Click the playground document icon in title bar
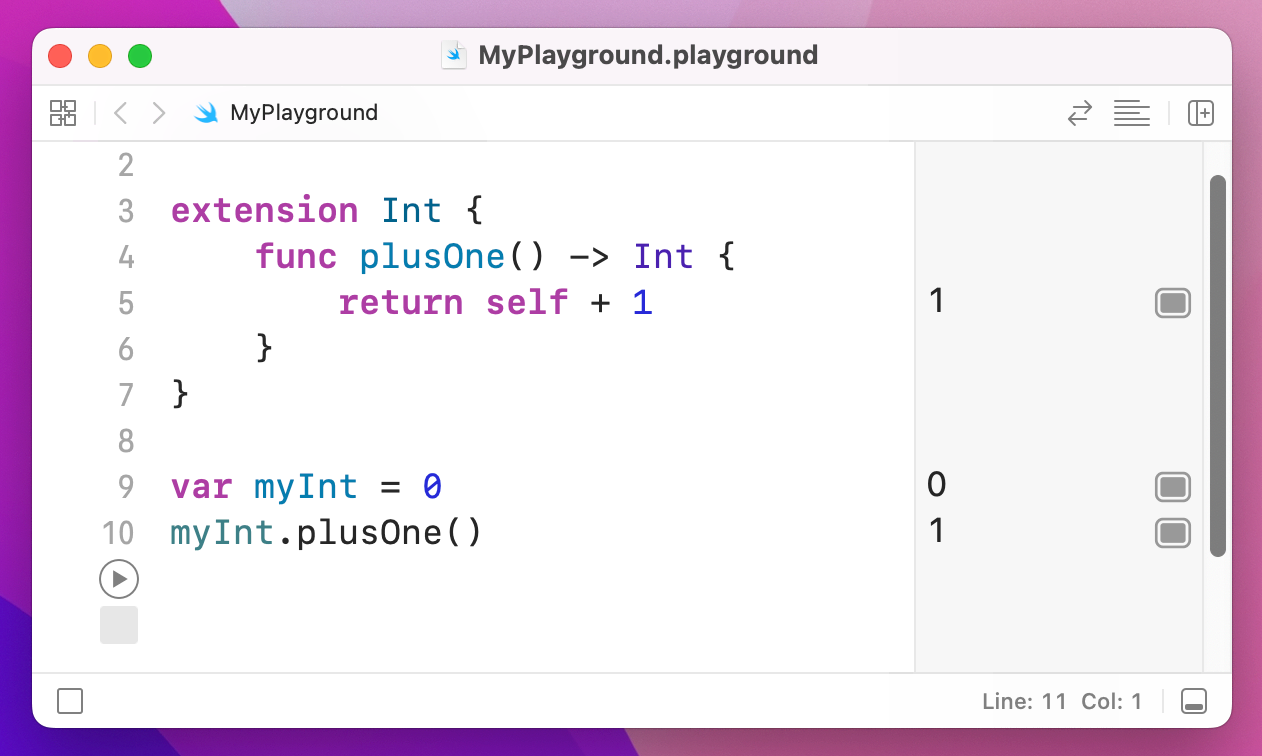The image size is (1262, 756). coord(454,55)
